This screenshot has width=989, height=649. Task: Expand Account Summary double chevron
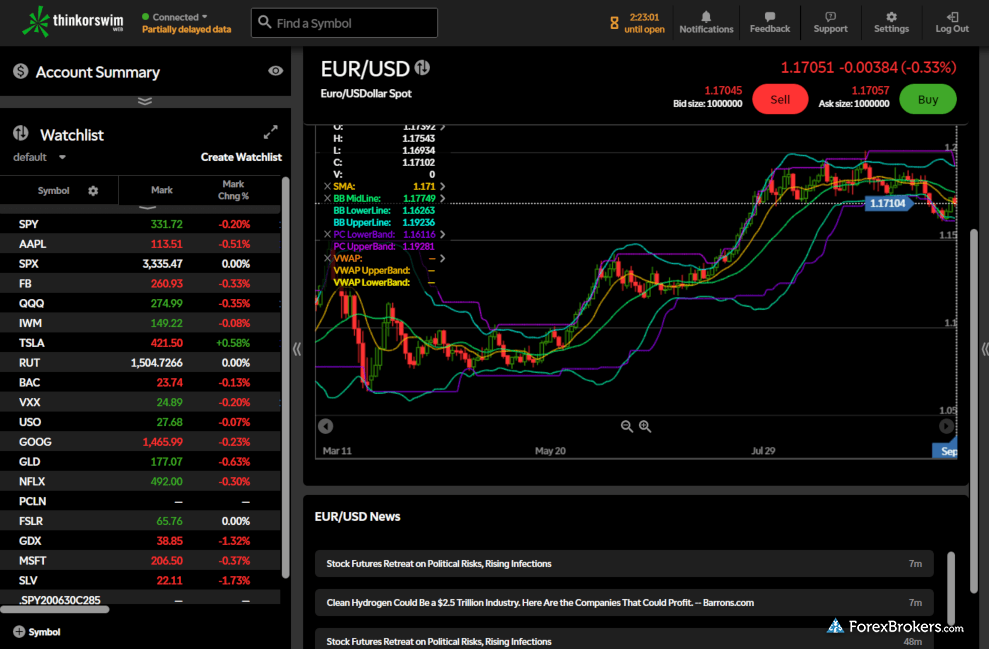(x=144, y=101)
